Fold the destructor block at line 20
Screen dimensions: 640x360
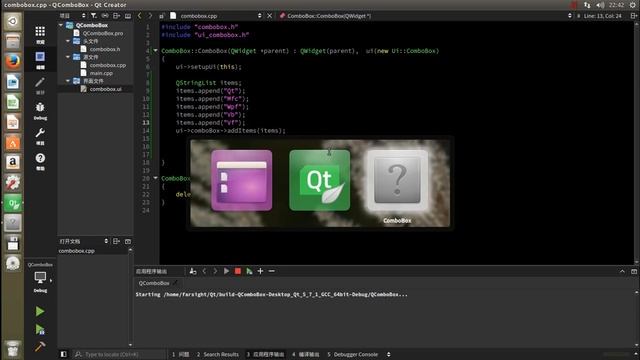point(155,178)
